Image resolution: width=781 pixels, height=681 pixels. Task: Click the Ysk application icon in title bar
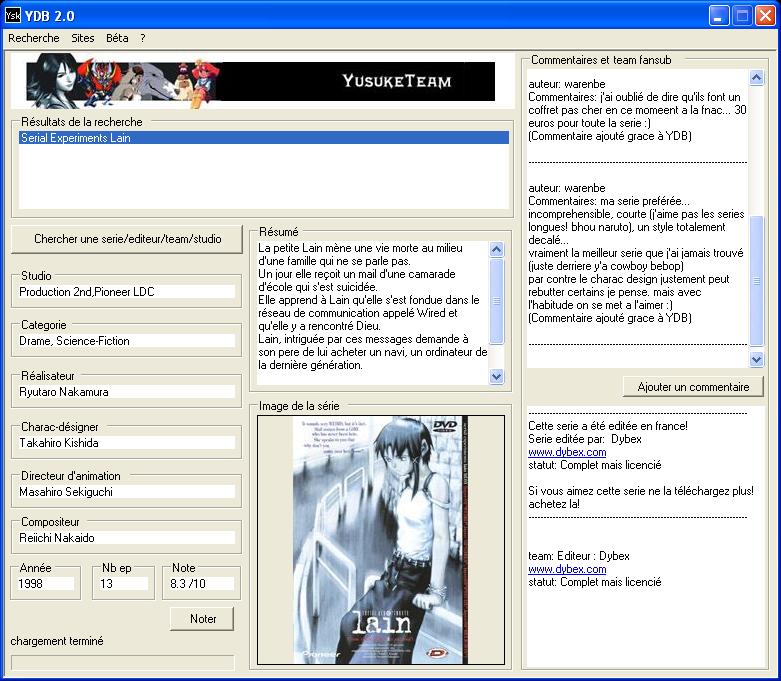click(12, 15)
